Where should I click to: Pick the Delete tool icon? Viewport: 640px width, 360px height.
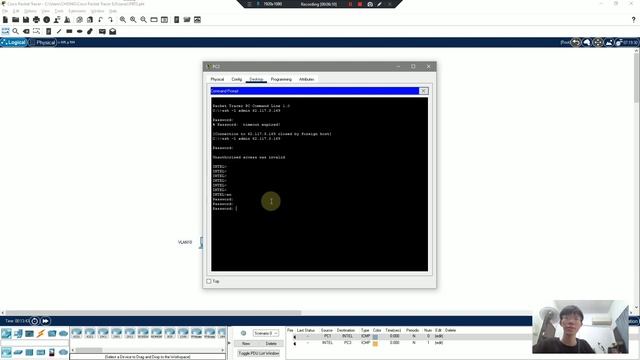[26, 31]
